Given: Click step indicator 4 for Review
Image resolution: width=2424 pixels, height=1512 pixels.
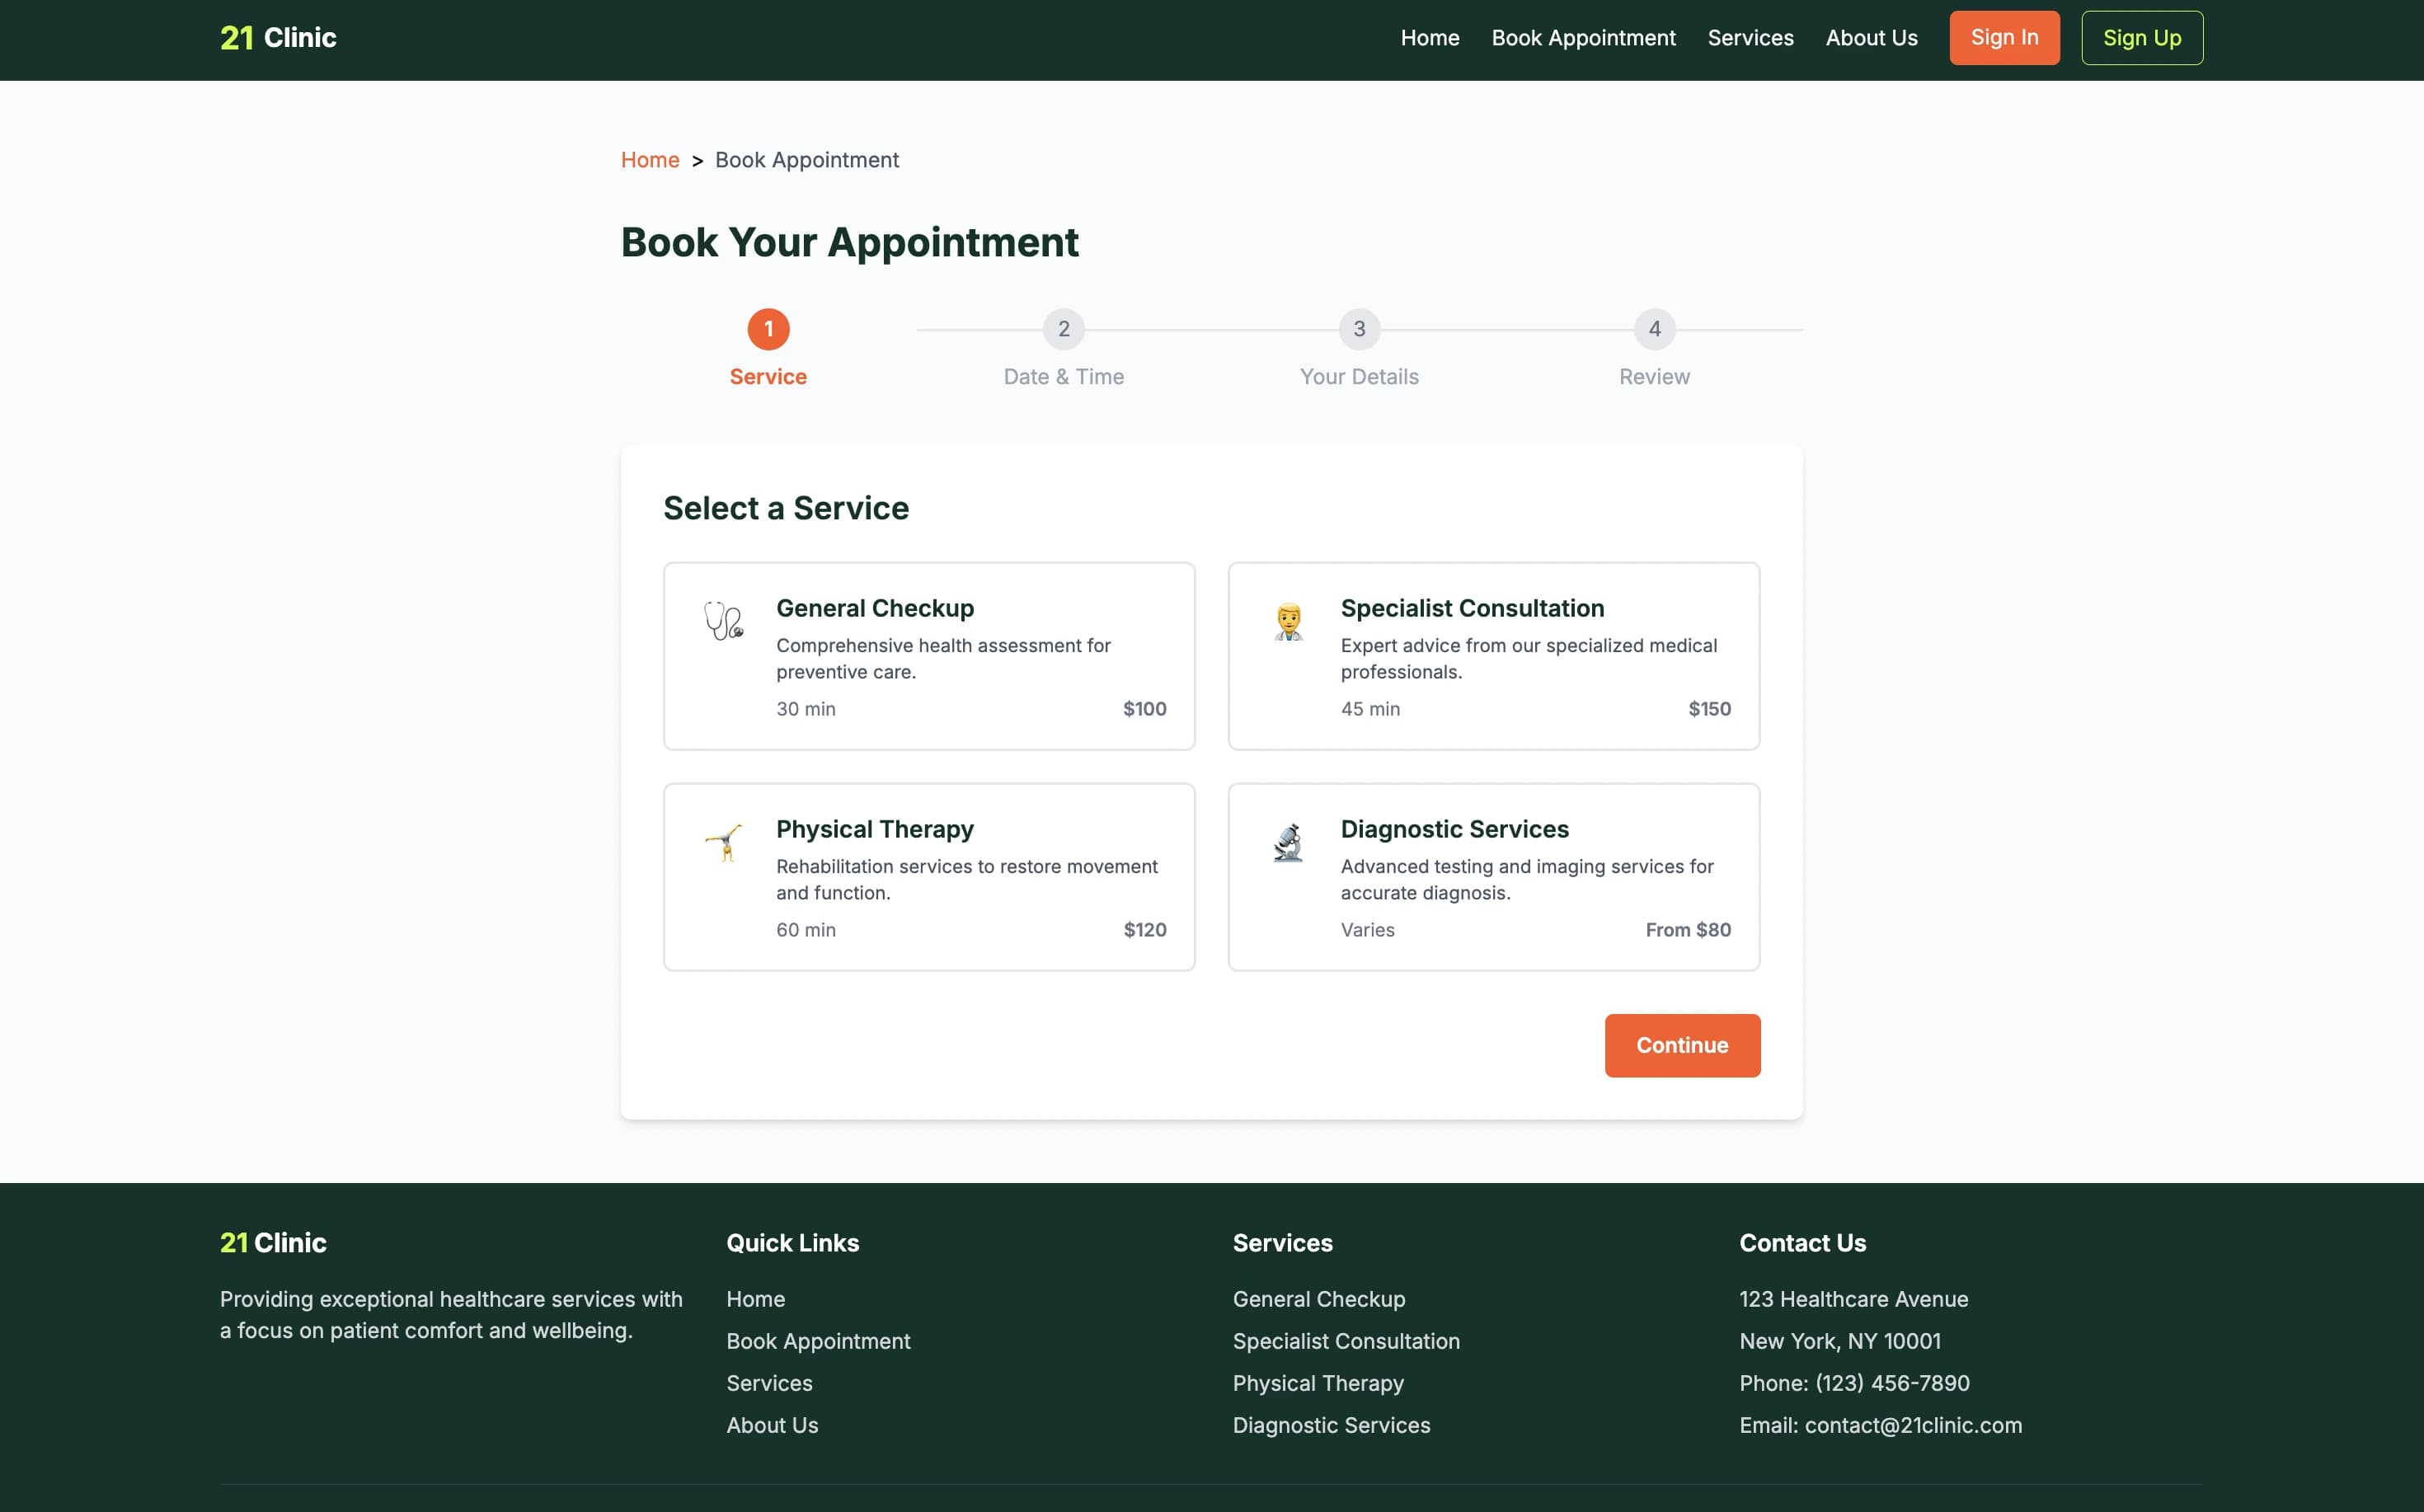Looking at the screenshot, I should click(1654, 329).
